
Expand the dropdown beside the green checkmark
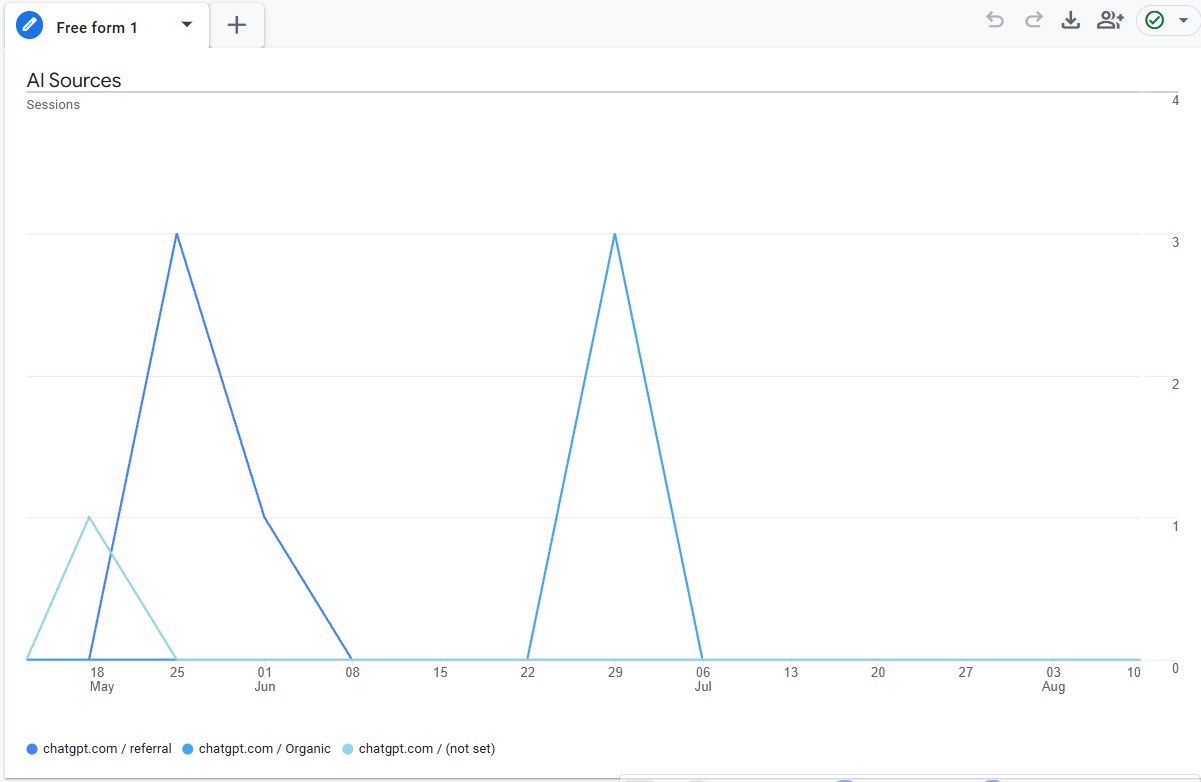1184,20
